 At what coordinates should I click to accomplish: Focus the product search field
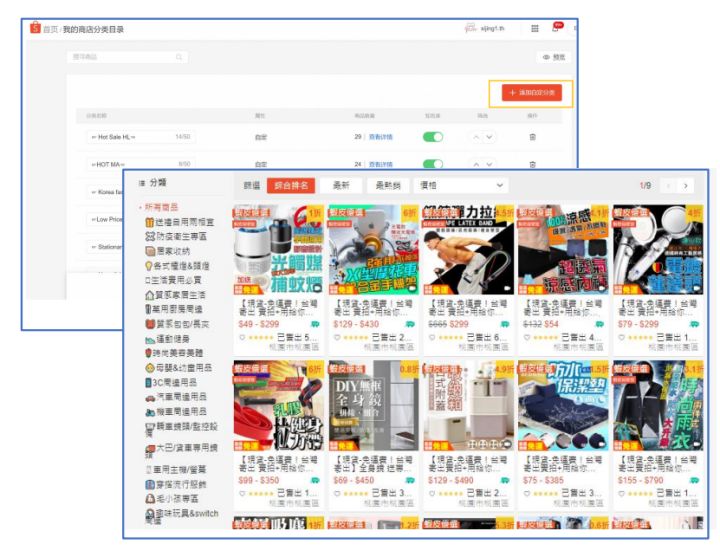127,57
